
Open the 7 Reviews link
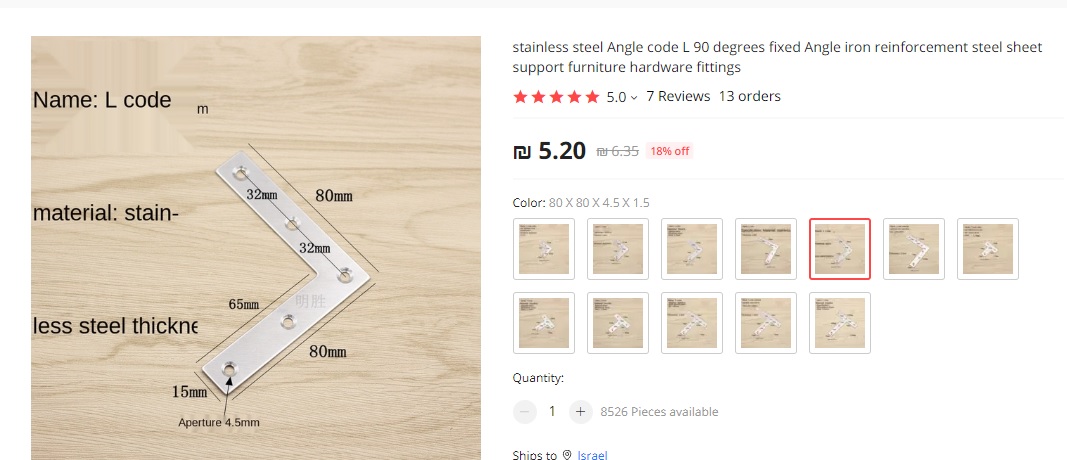tap(678, 97)
